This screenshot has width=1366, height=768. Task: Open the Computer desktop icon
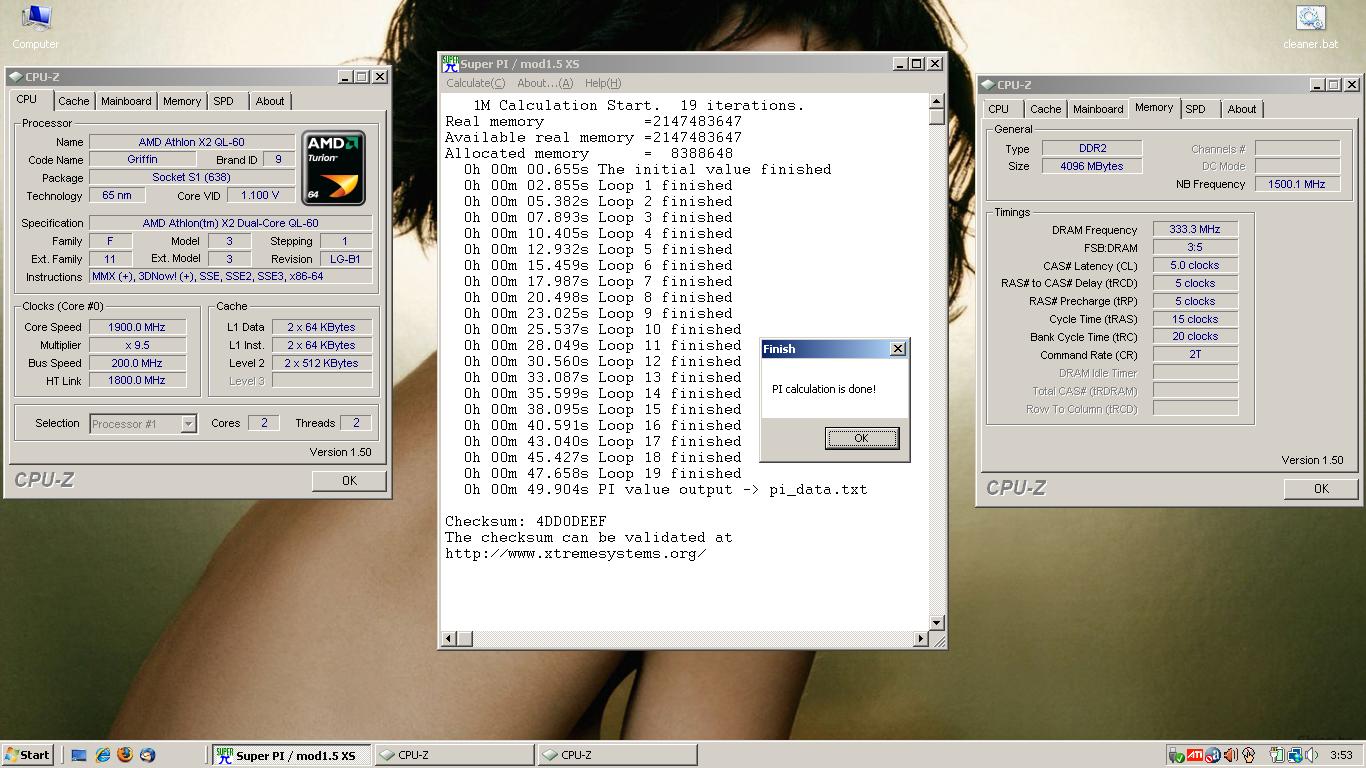(x=35, y=26)
